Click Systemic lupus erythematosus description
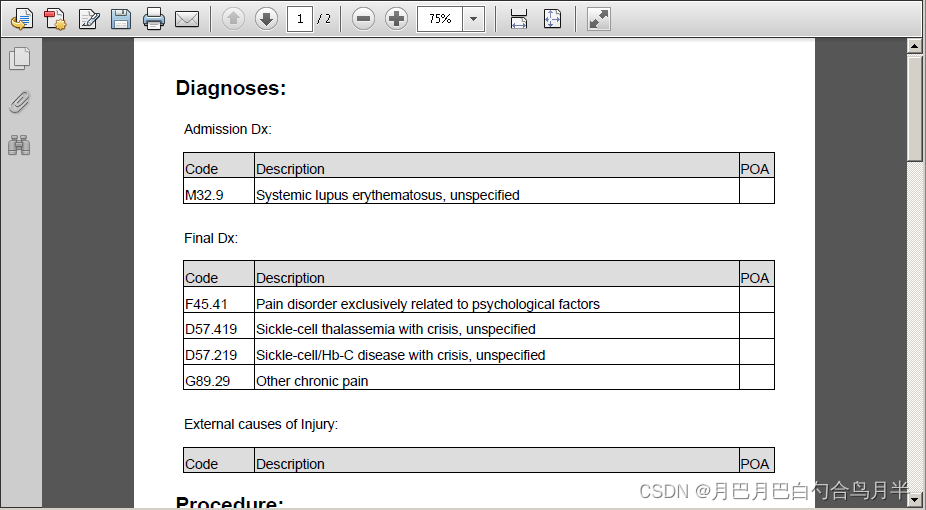 [388, 195]
